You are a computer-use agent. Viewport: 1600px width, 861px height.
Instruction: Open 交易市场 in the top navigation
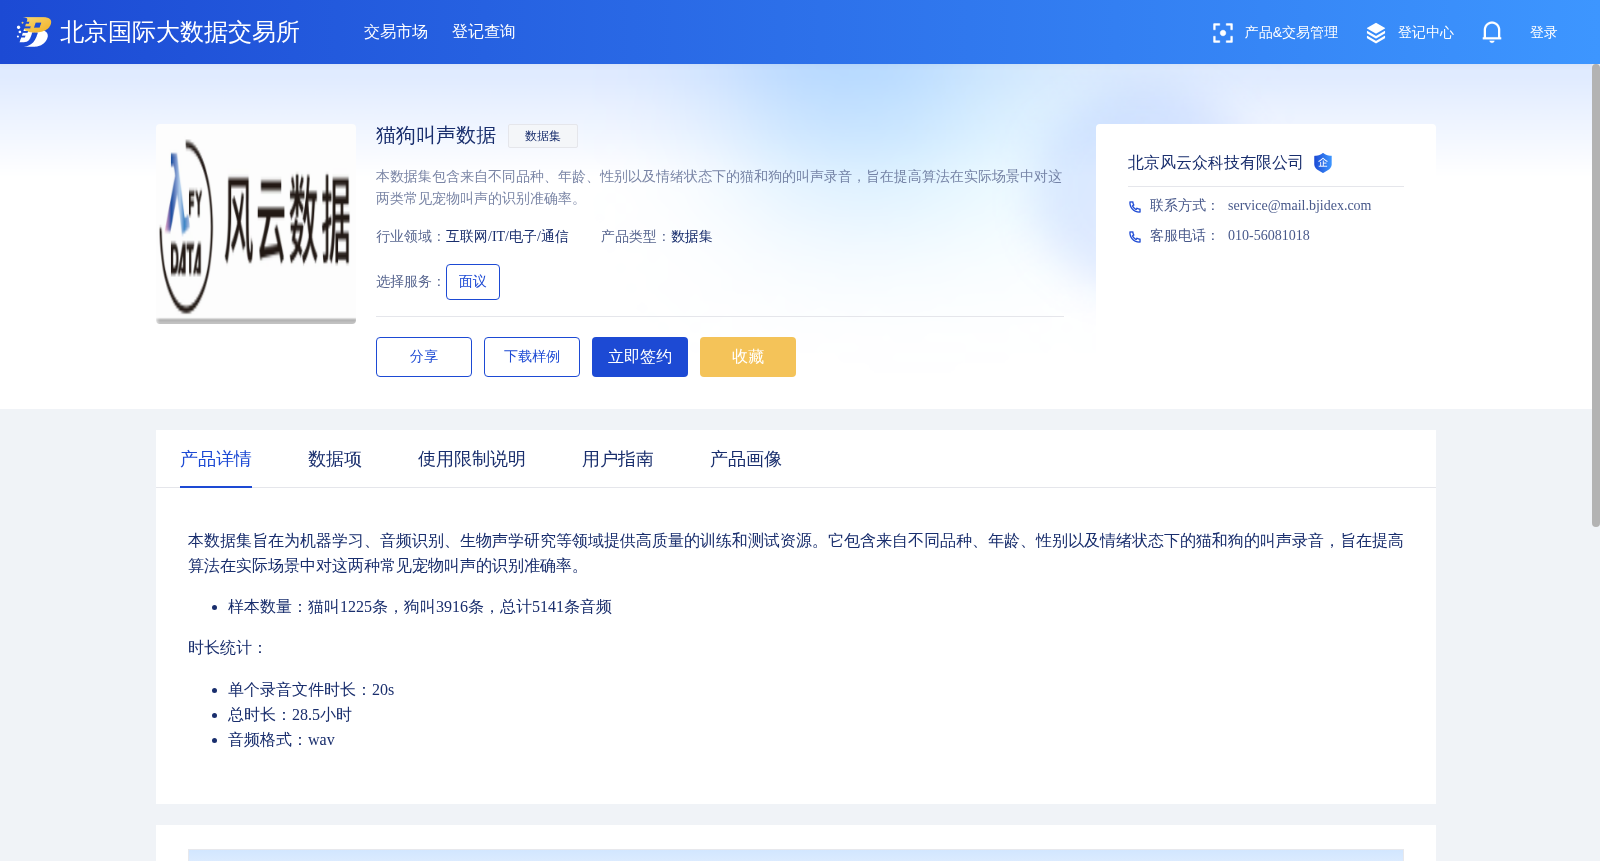(x=396, y=32)
